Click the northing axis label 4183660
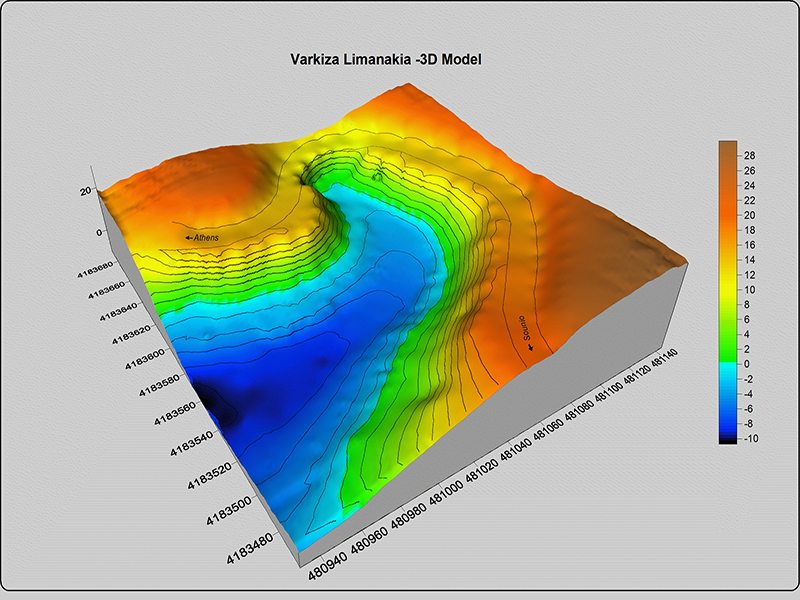 click(x=106, y=291)
